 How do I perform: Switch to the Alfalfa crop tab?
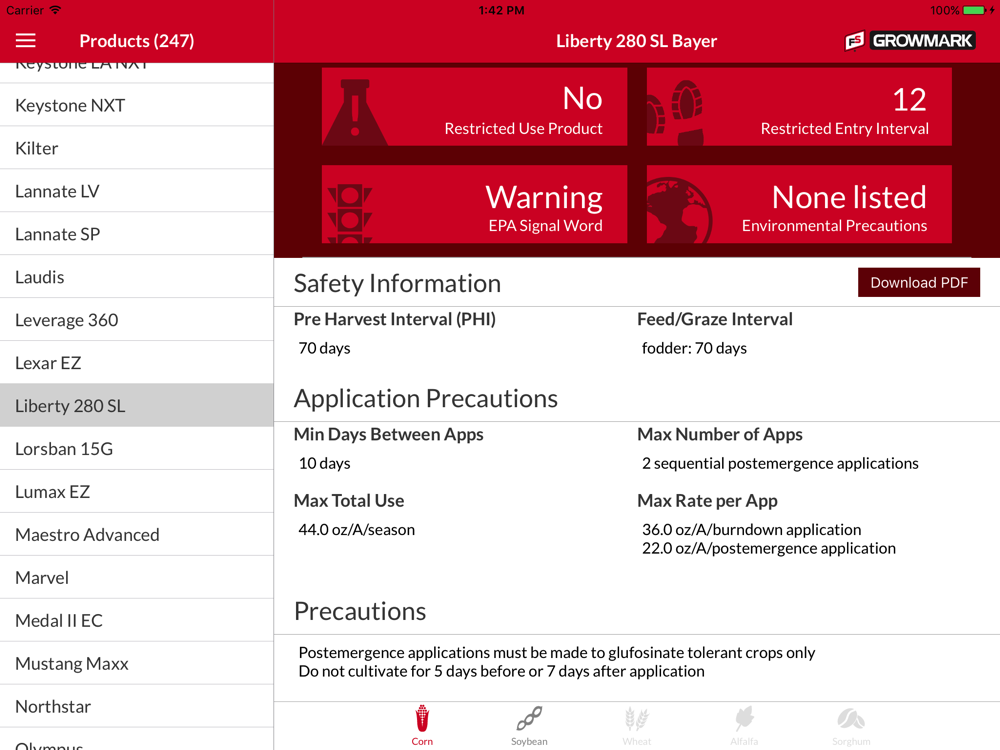pyautogui.click(x=744, y=726)
